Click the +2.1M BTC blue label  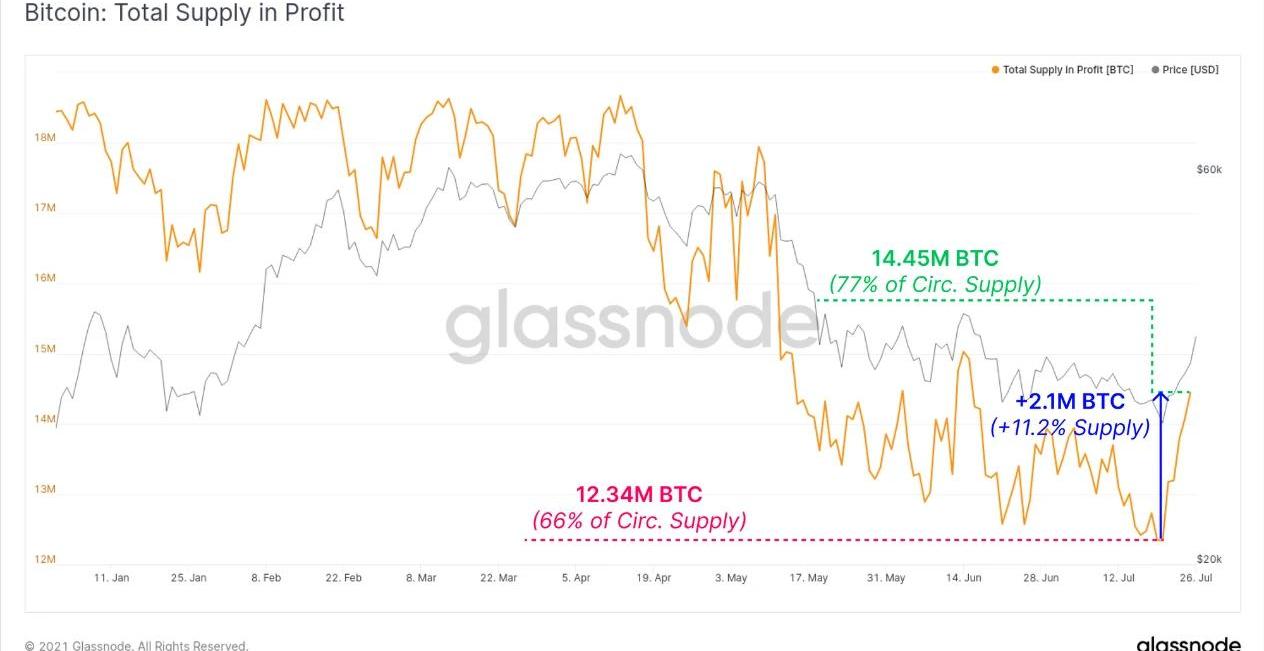[x=1070, y=402]
